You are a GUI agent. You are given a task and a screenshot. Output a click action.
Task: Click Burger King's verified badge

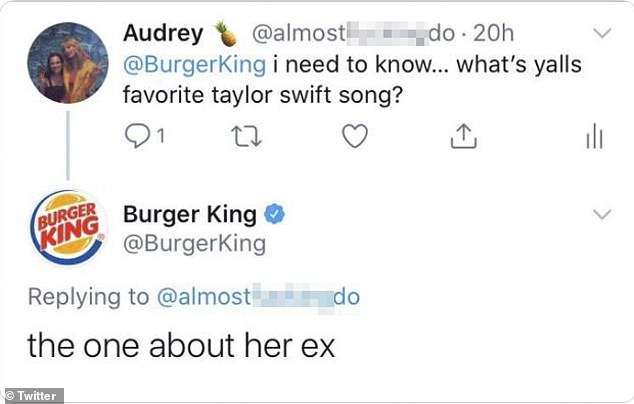click(x=275, y=213)
